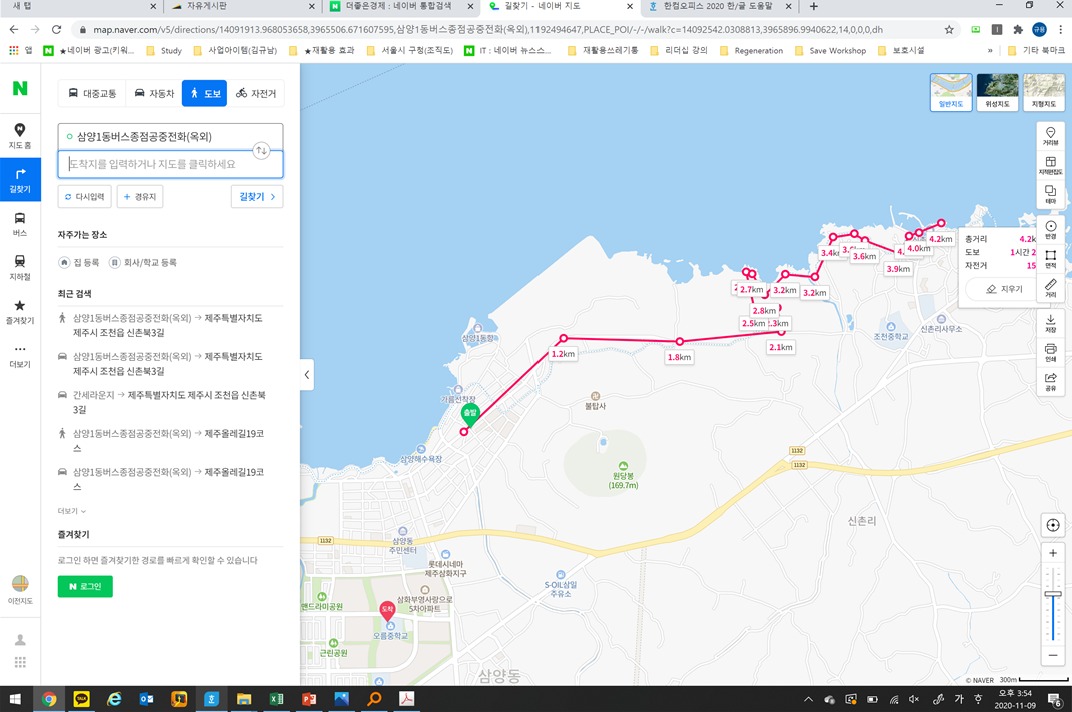1072x712 pixels.
Task: Select 면적 area measuring tool
Action: pos(1051,259)
